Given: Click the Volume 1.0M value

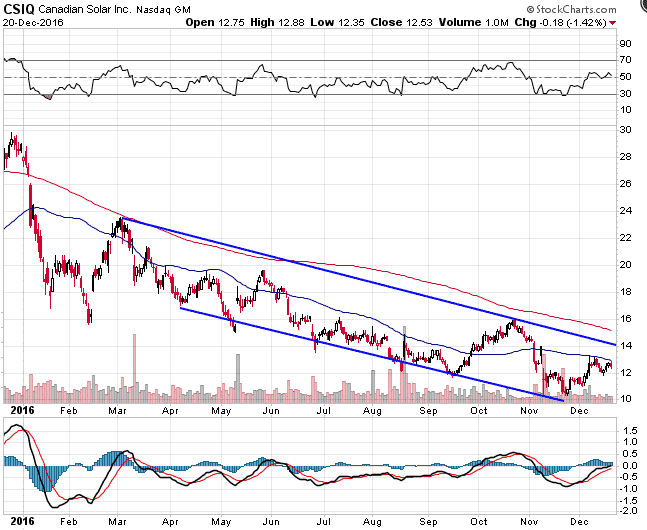Looking at the screenshot, I should coord(473,22).
